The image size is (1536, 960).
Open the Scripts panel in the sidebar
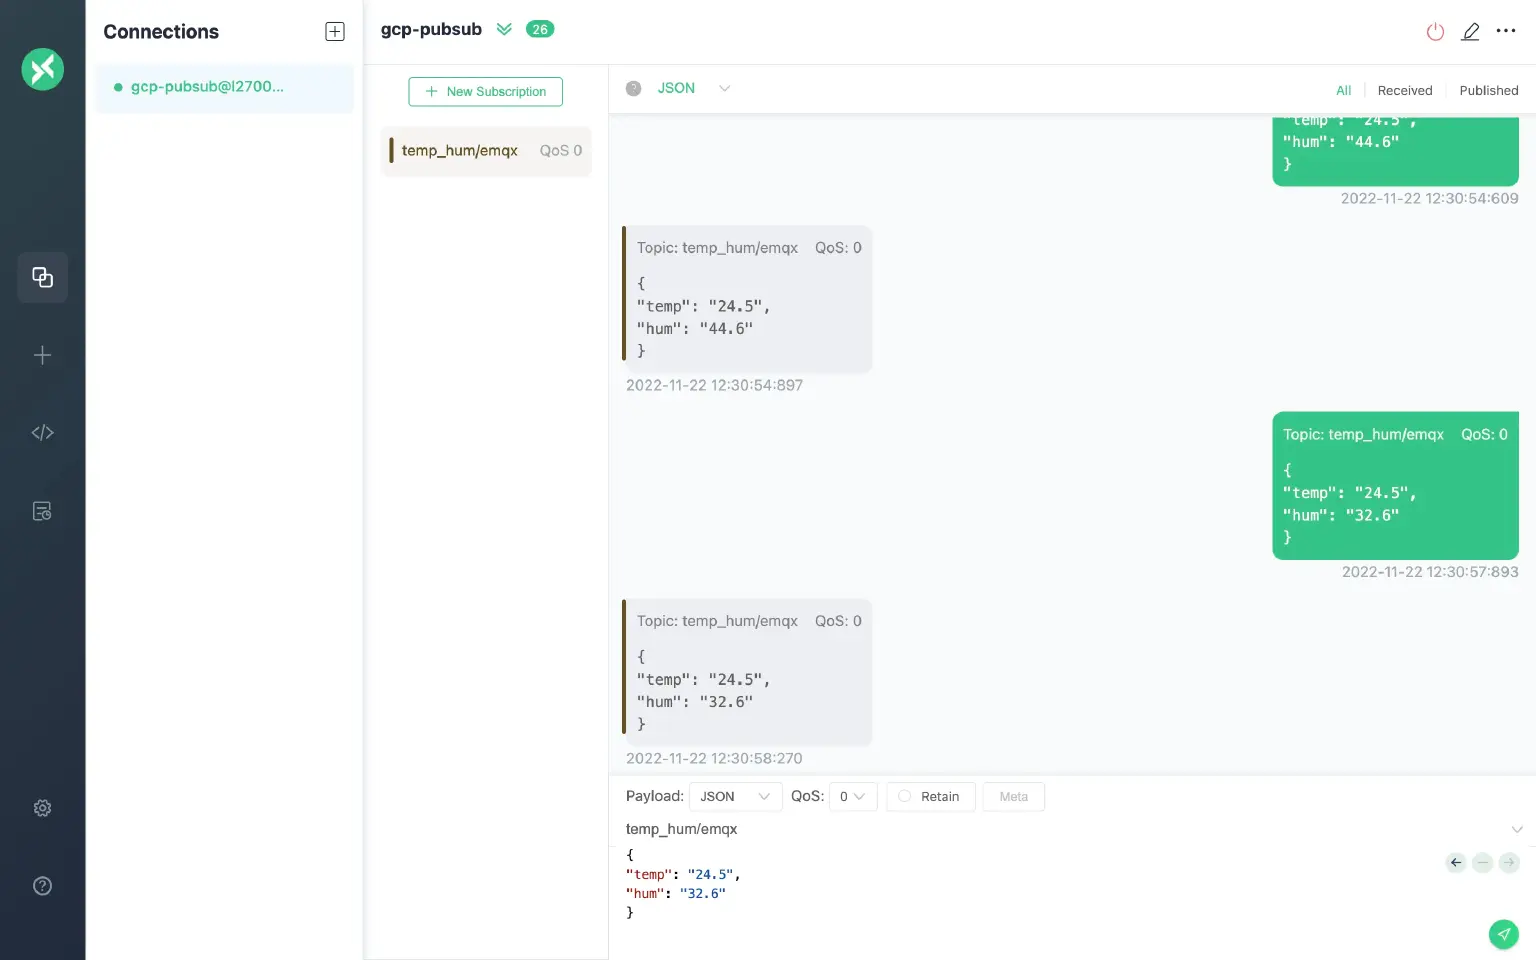click(42, 432)
